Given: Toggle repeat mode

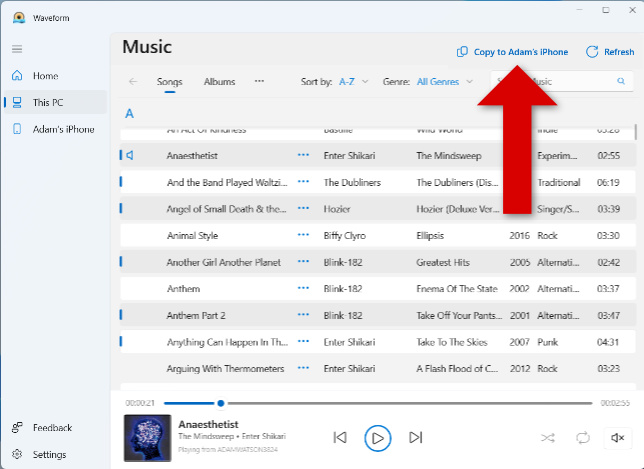Looking at the screenshot, I should click(x=583, y=438).
